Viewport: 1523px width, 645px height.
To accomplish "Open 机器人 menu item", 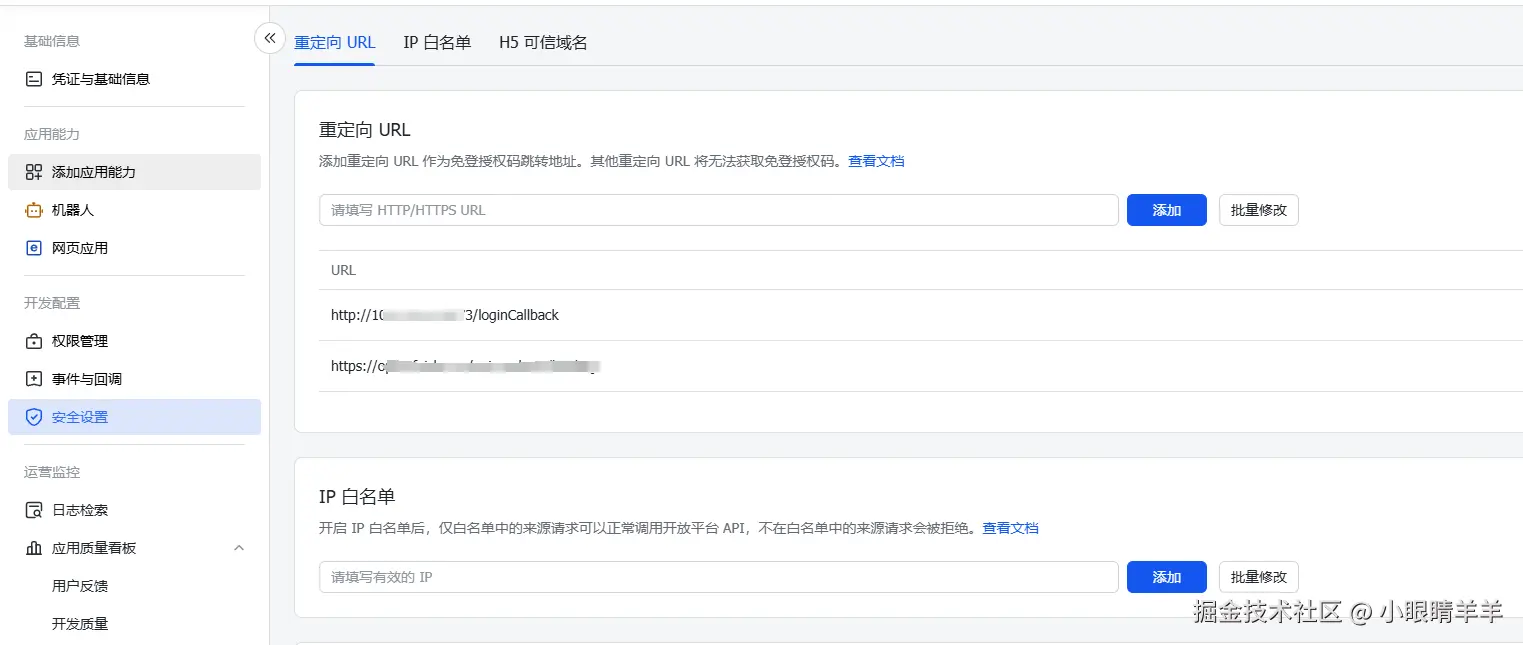I will click(x=134, y=210).
